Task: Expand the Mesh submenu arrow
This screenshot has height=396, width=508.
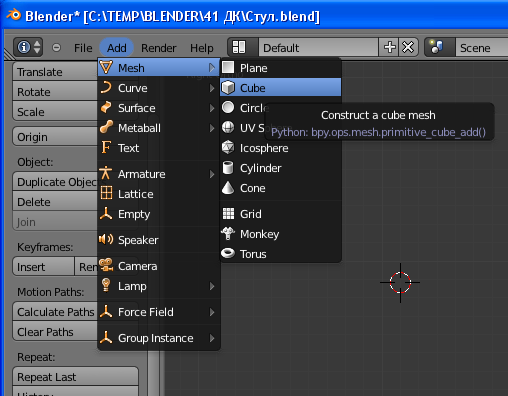Action: 212,68
